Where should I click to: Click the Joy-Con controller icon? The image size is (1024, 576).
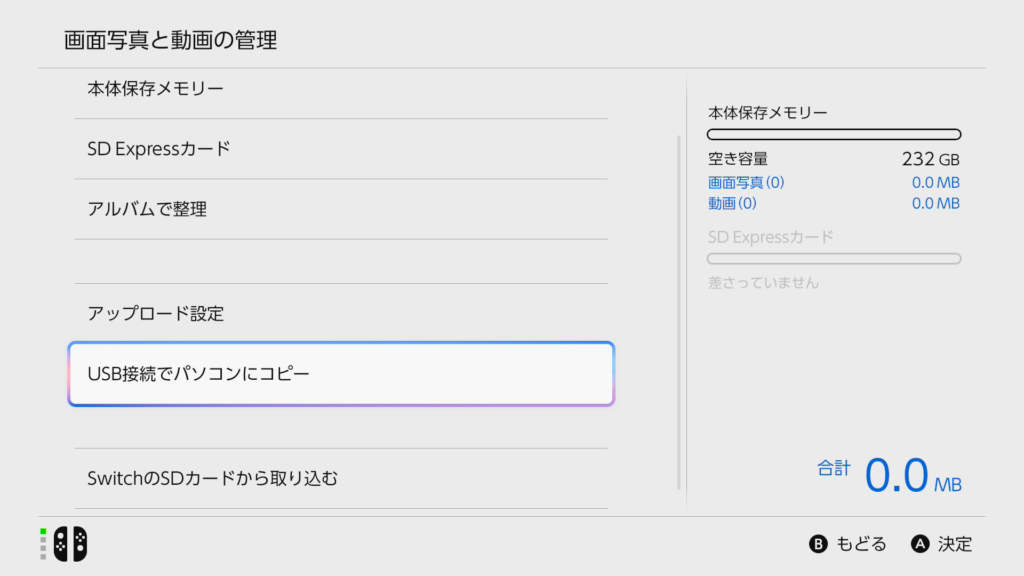(71, 543)
